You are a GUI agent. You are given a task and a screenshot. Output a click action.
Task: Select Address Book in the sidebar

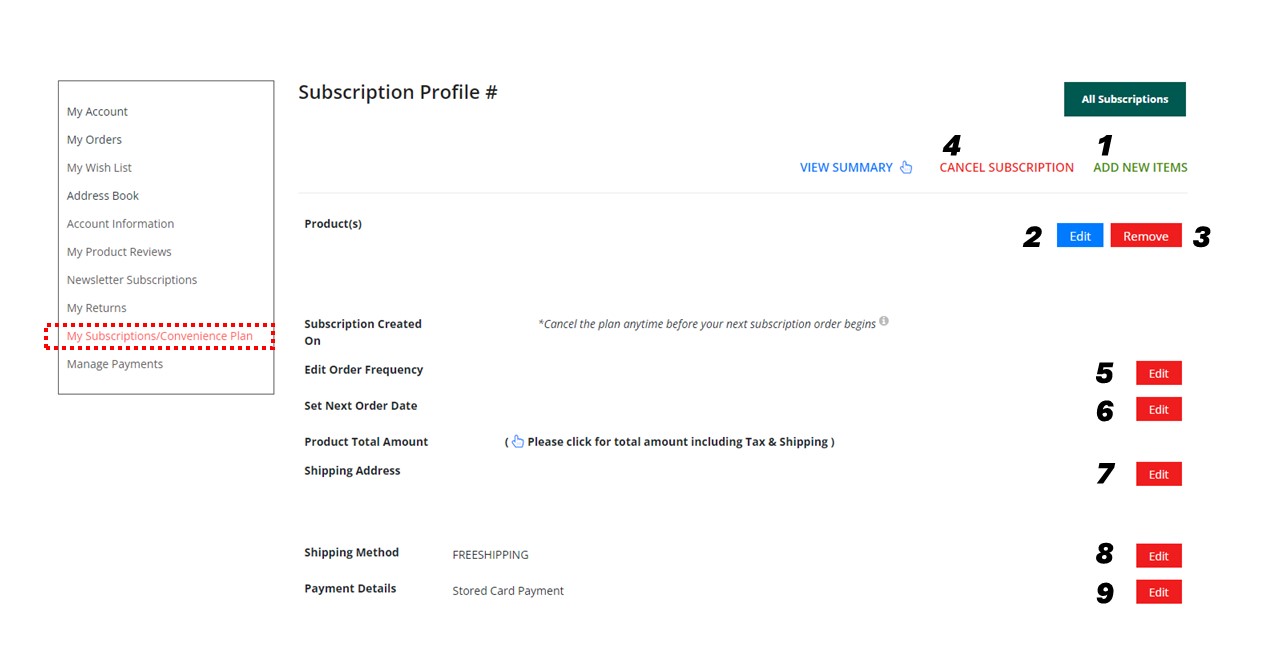[x=103, y=196]
